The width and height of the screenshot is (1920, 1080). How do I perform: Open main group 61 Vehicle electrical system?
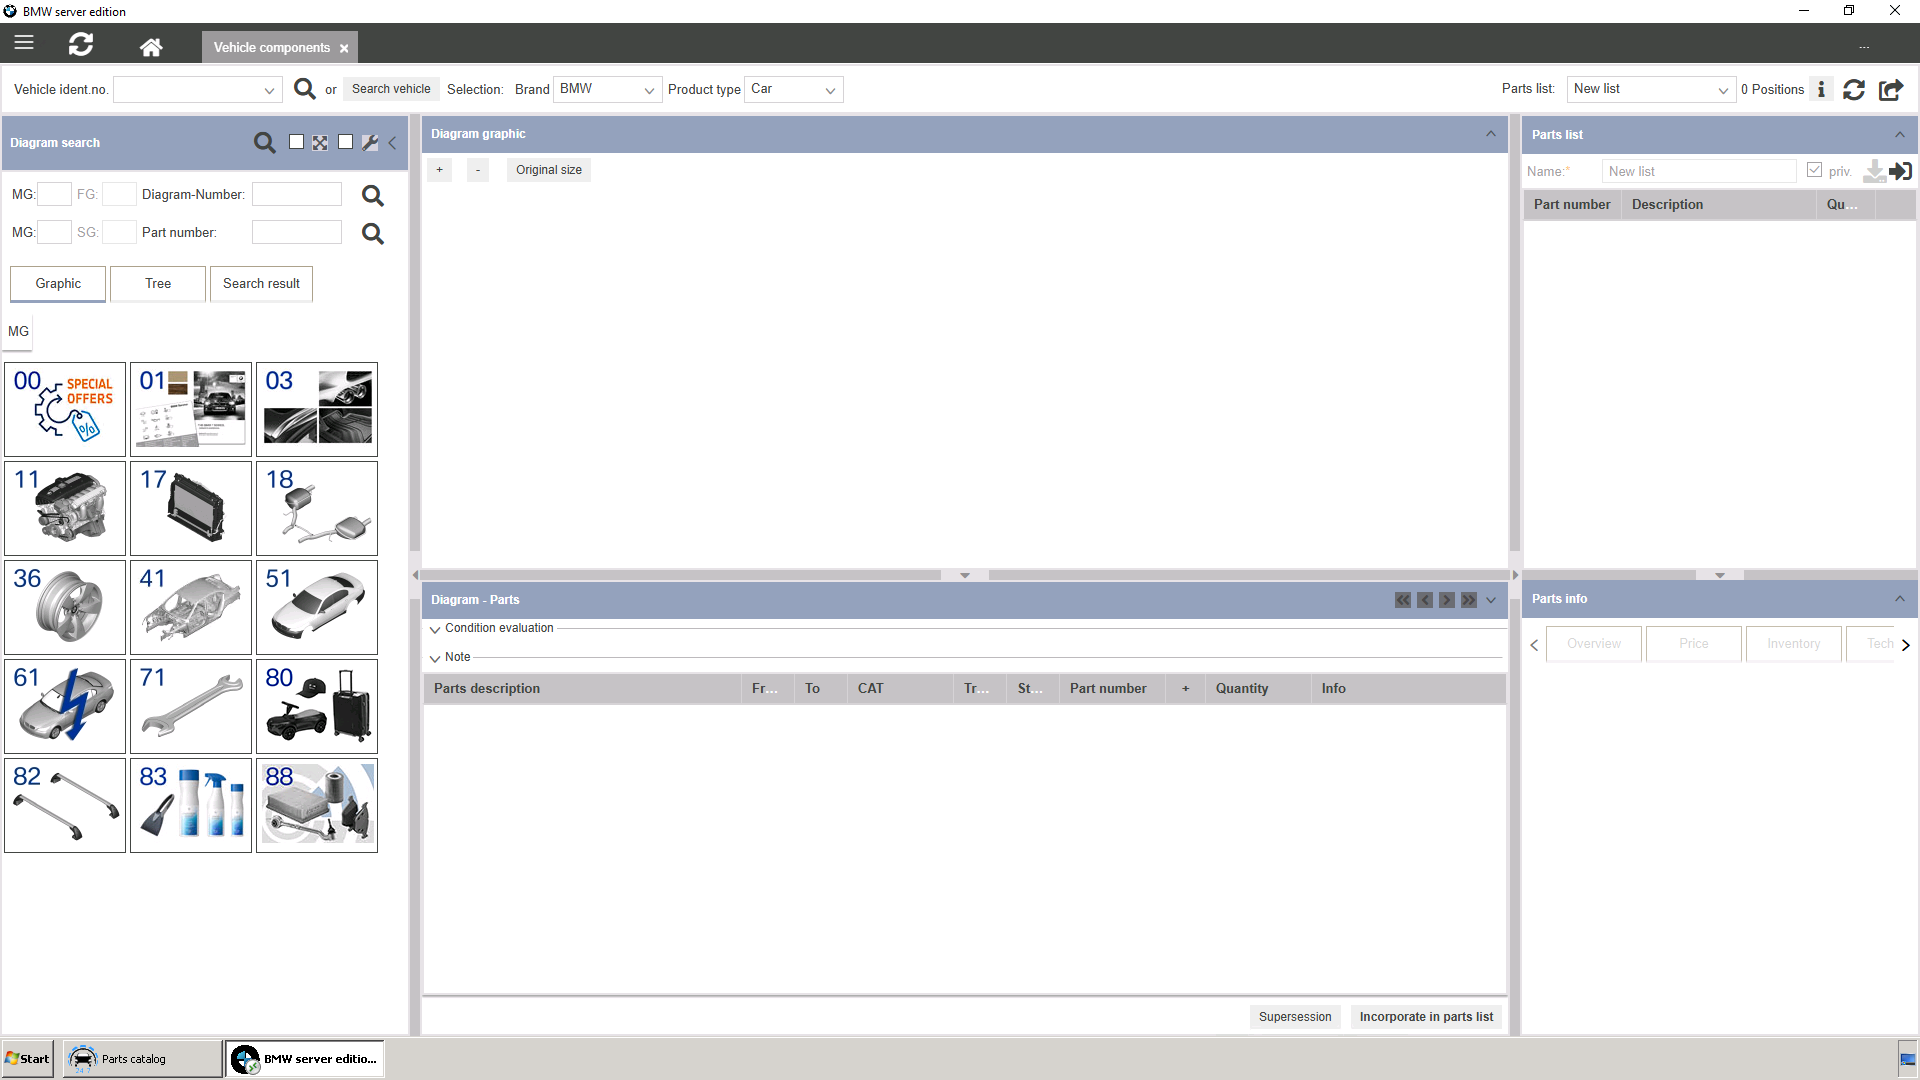point(65,706)
